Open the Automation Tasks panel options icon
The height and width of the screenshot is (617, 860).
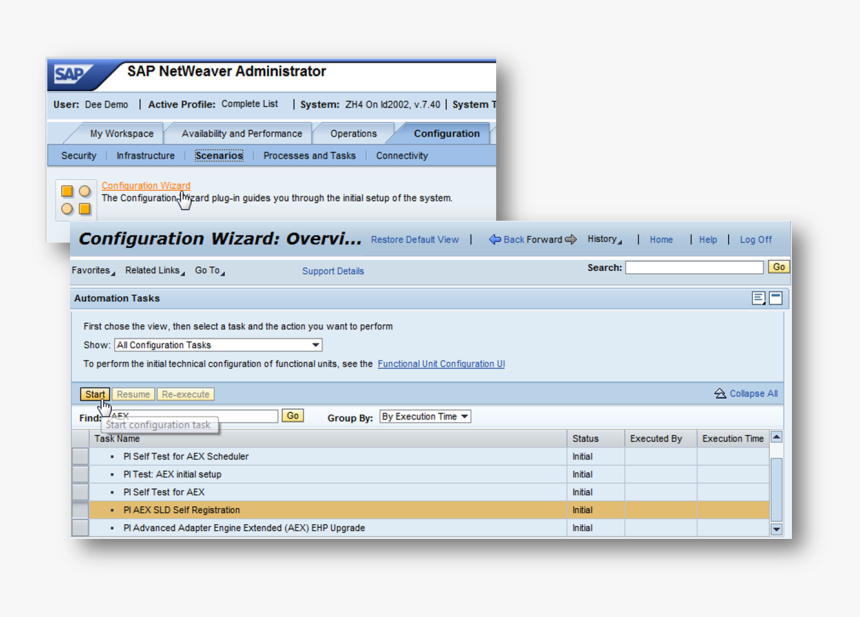click(x=759, y=298)
